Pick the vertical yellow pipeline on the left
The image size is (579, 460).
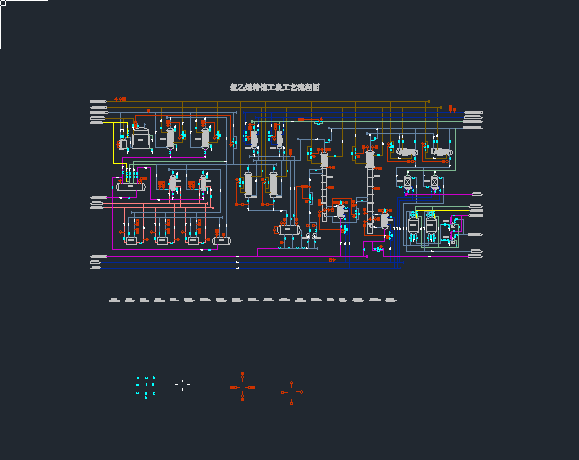click(x=113, y=143)
